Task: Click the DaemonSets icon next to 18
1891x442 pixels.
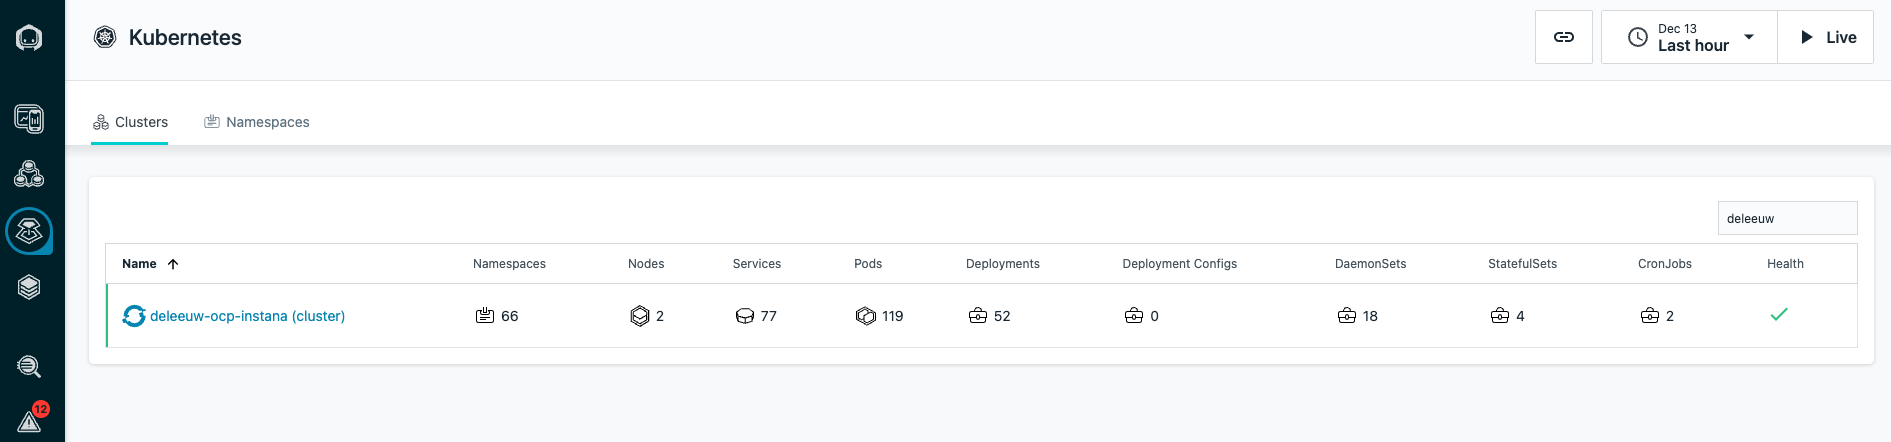Action: coord(1347,316)
